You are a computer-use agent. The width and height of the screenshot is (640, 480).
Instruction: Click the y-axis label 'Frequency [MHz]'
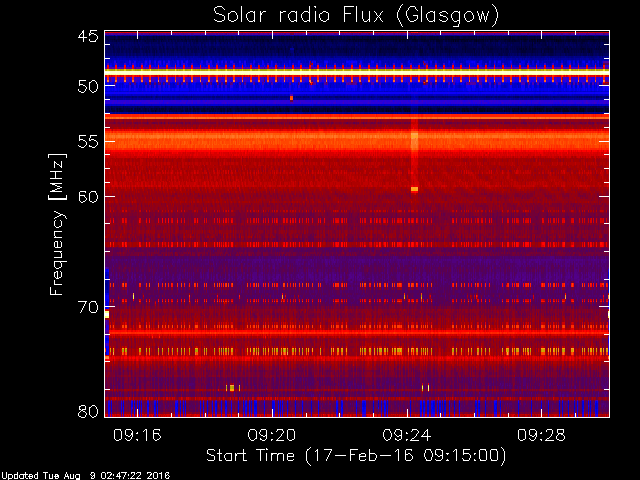click(x=57, y=224)
